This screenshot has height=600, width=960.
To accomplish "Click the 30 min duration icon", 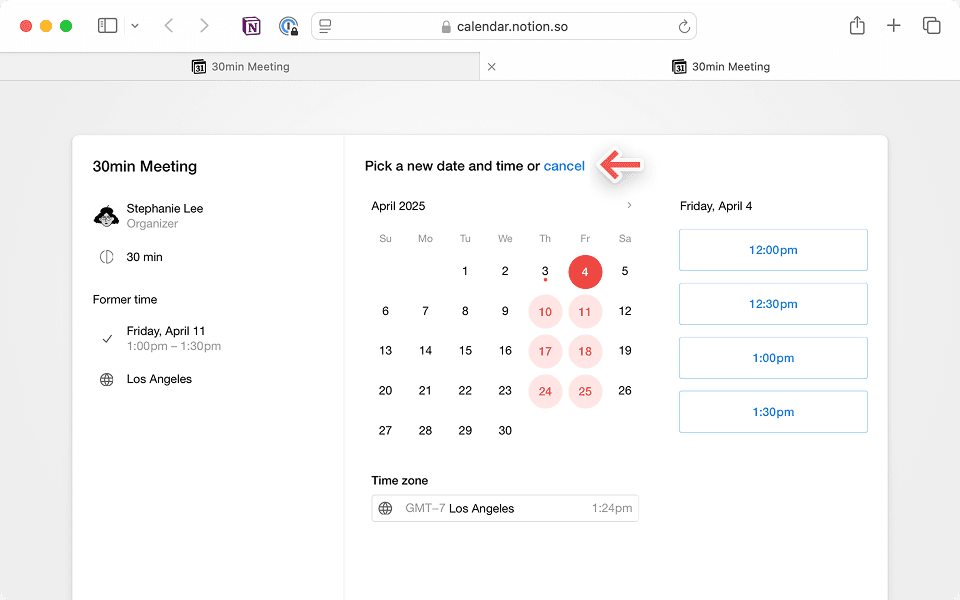I will coord(106,257).
